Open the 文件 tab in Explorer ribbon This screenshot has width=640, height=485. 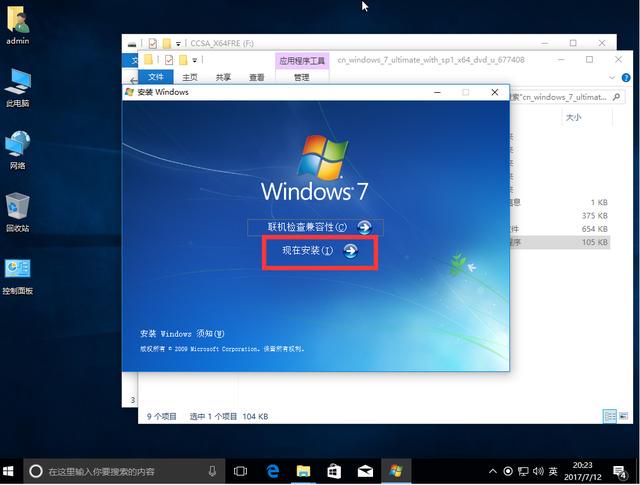(x=156, y=77)
